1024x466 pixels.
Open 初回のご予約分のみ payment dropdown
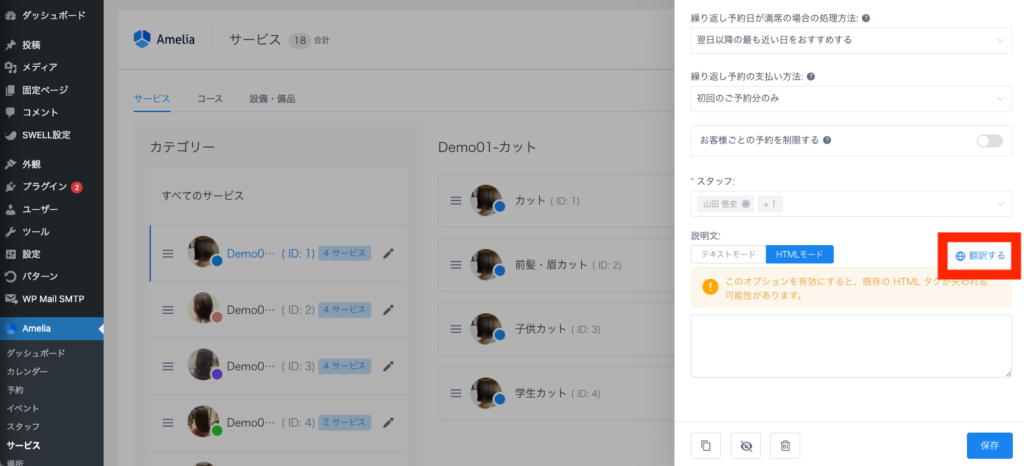point(851,99)
